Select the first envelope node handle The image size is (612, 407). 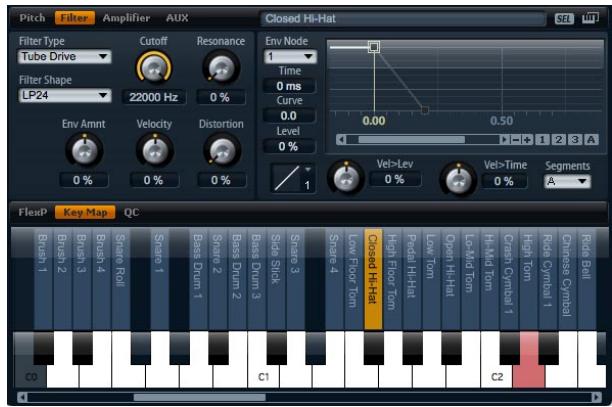(x=374, y=47)
